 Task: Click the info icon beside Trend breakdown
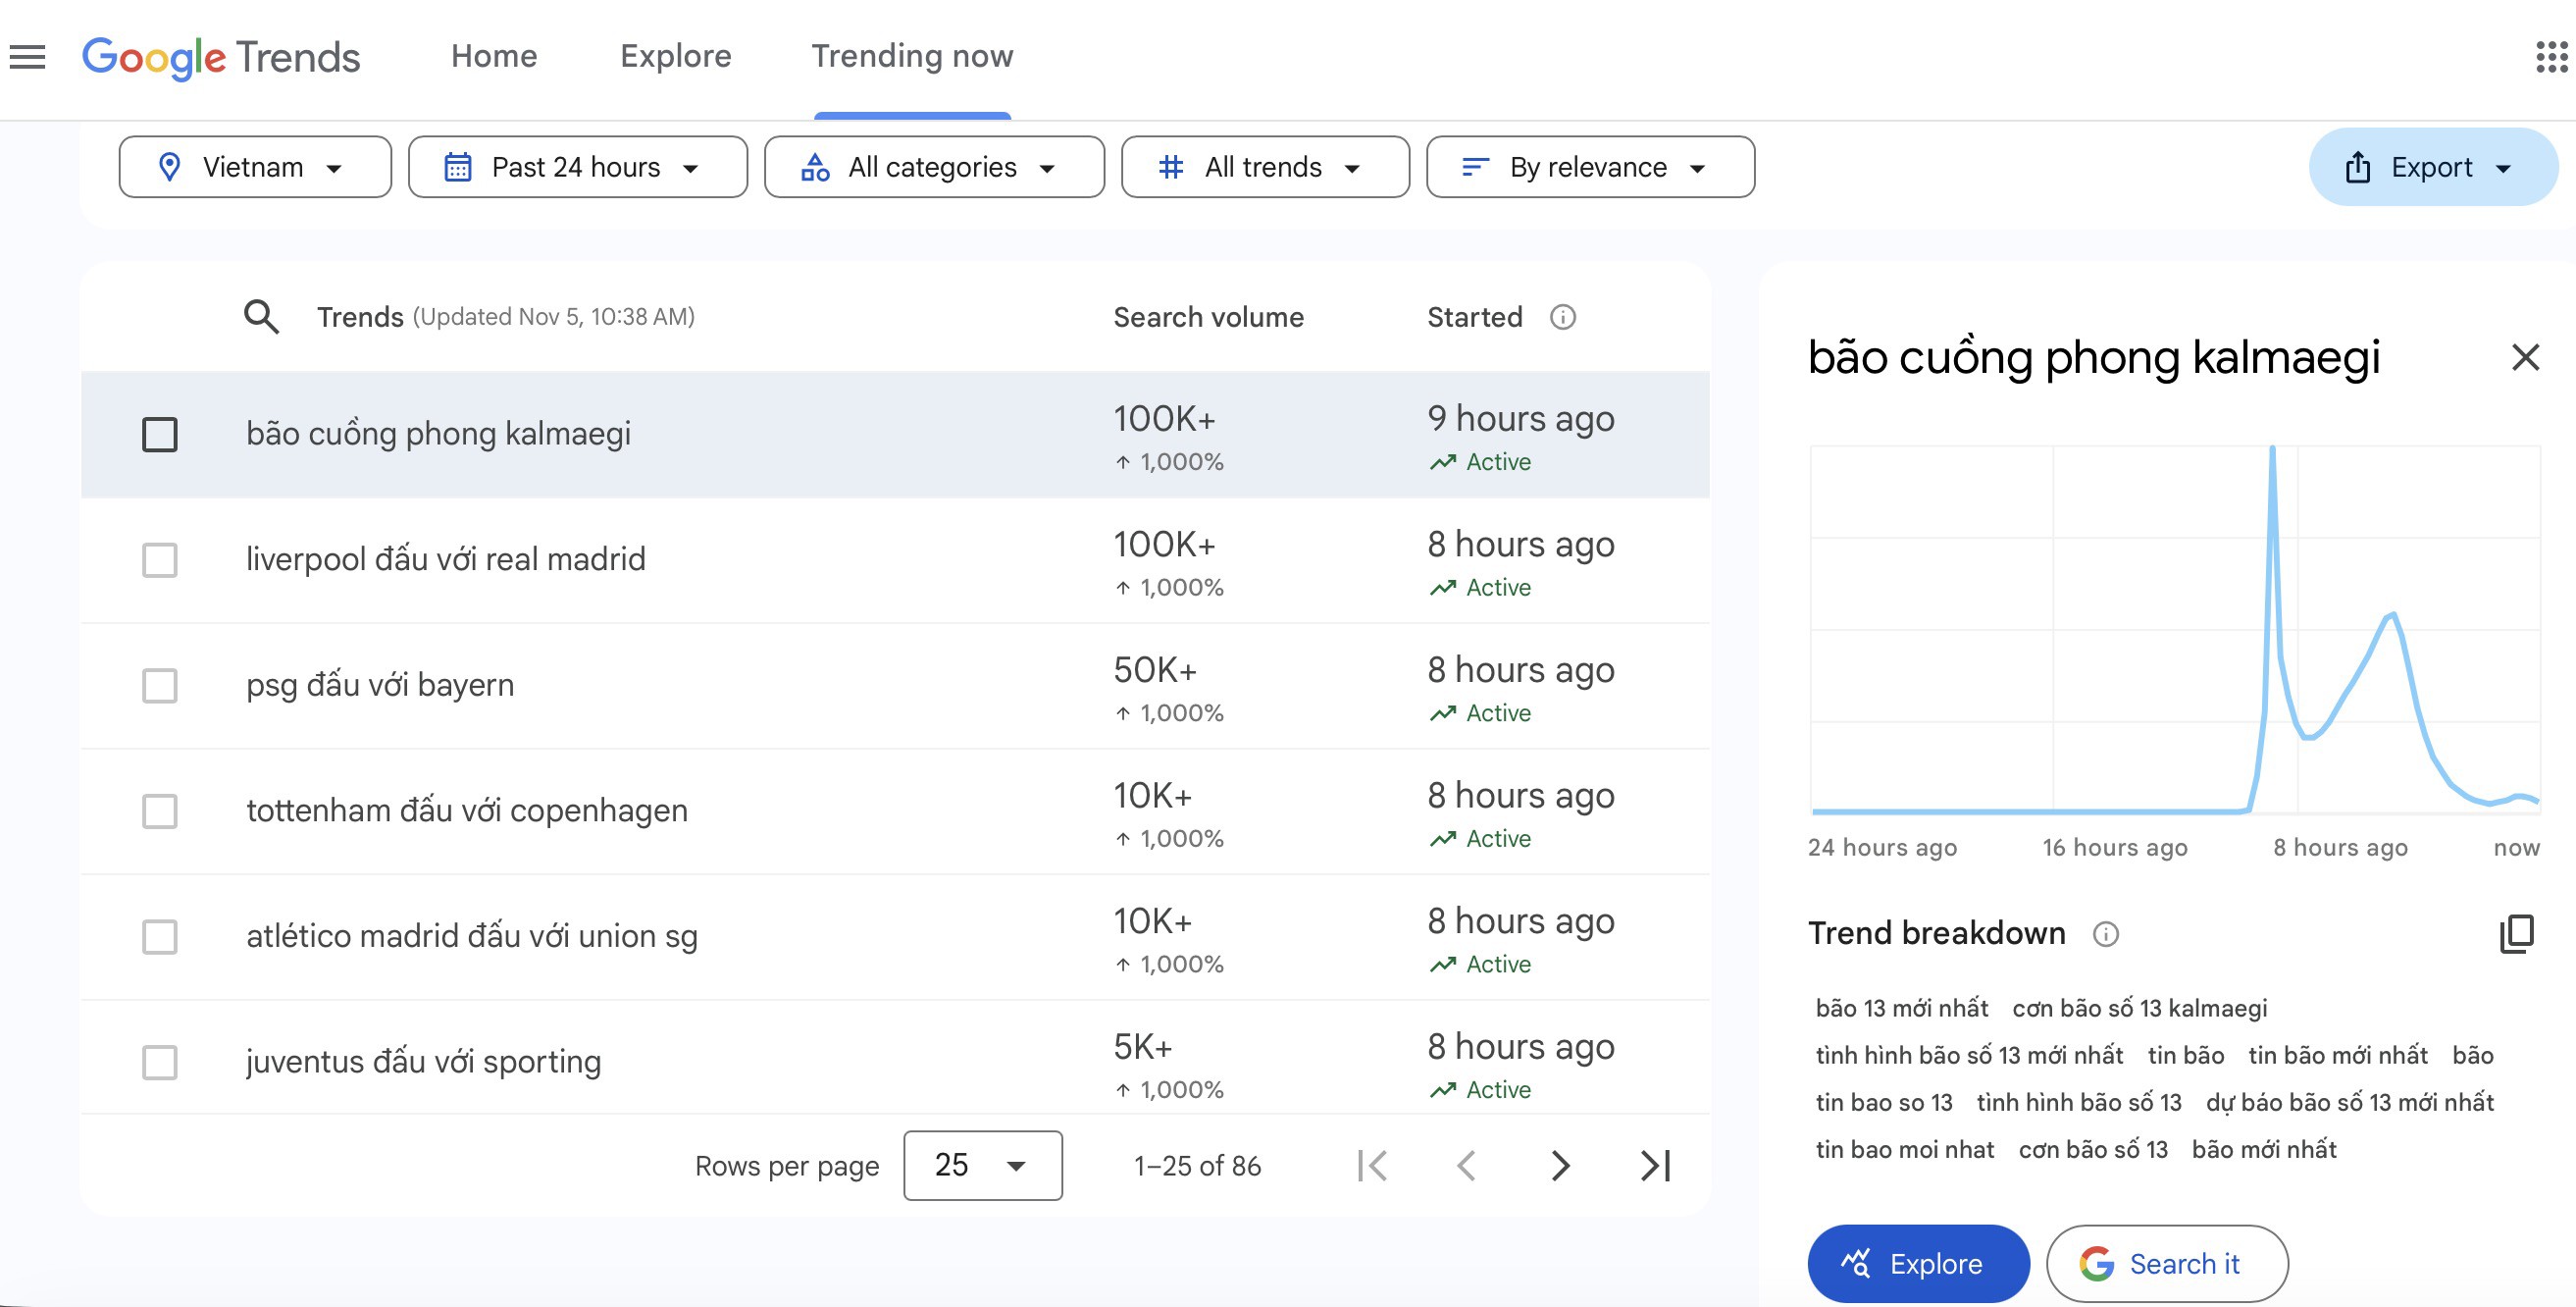click(x=2106, y=934)
